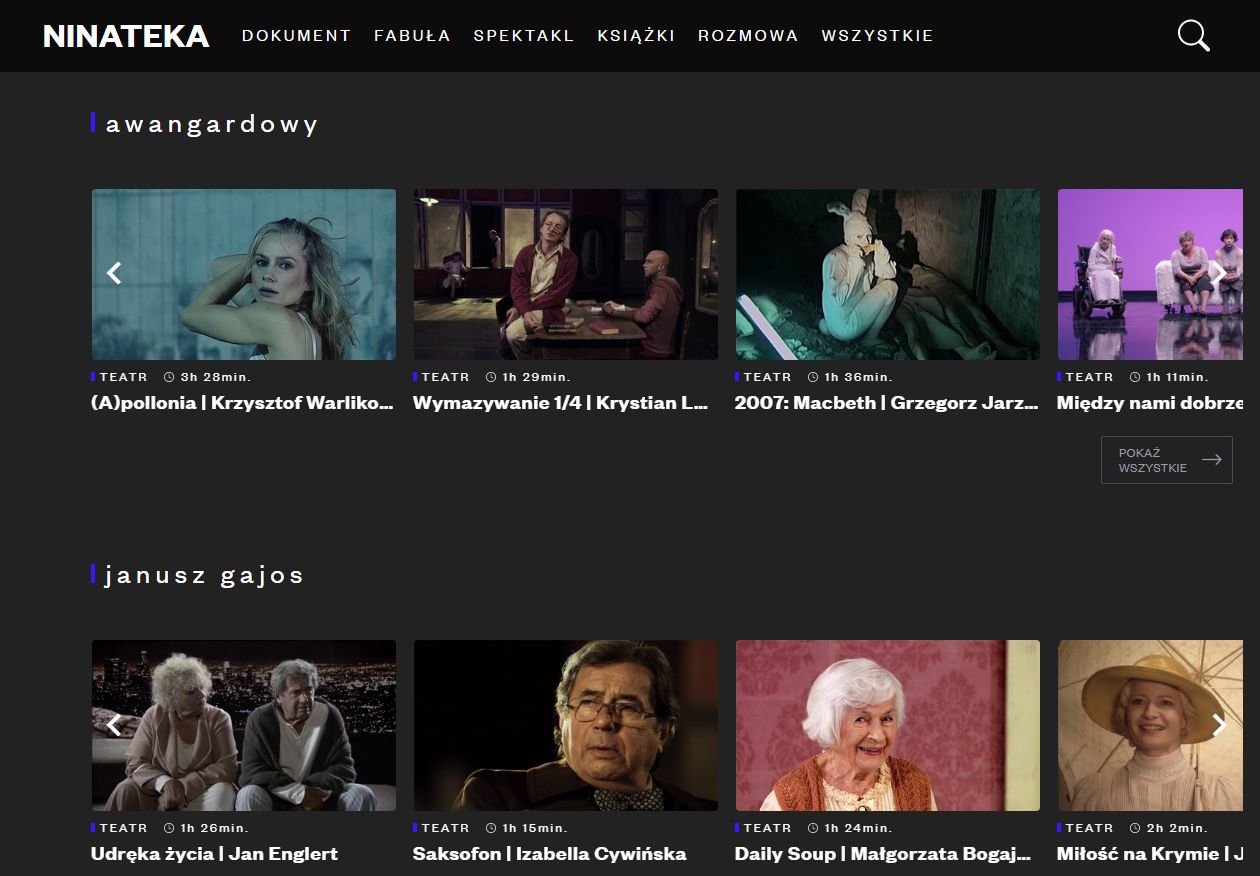Click the 1h 15min. duration text
This screenshot has width=1260, height=876.
click(534, 828)
